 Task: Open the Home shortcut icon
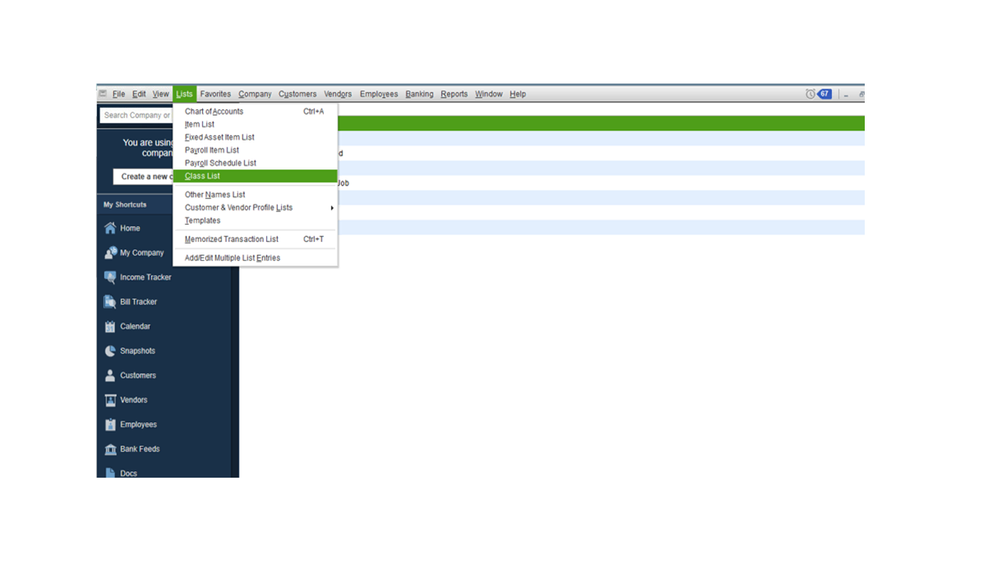coord(110,228)
